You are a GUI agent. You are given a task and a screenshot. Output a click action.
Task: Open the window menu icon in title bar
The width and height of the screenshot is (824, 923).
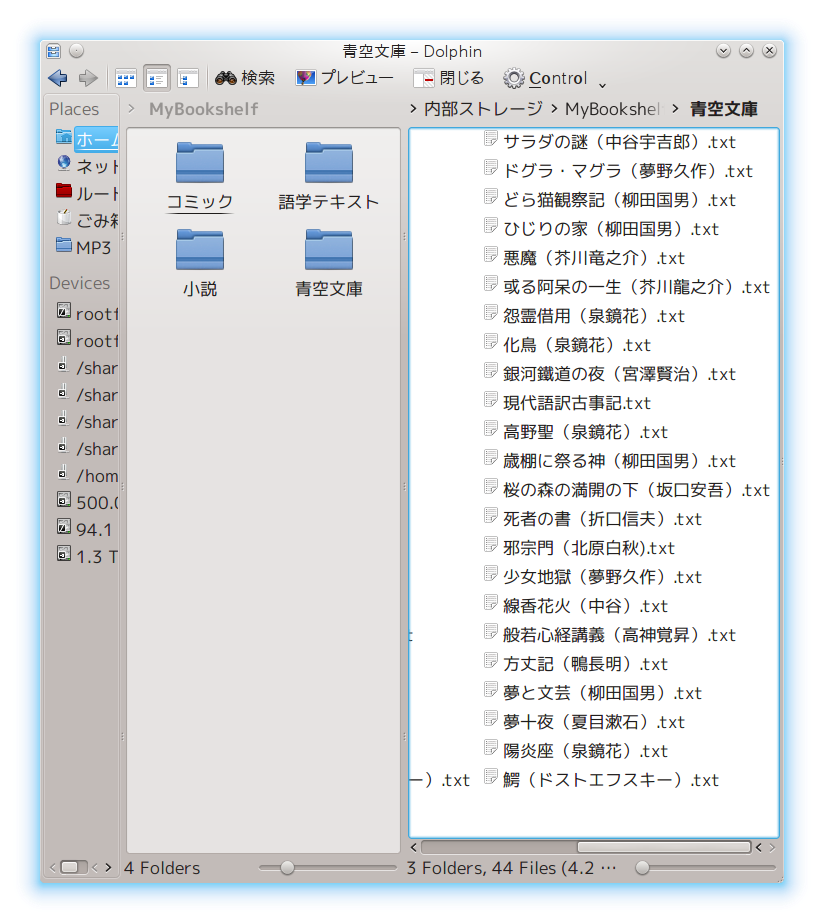[54, 51]
